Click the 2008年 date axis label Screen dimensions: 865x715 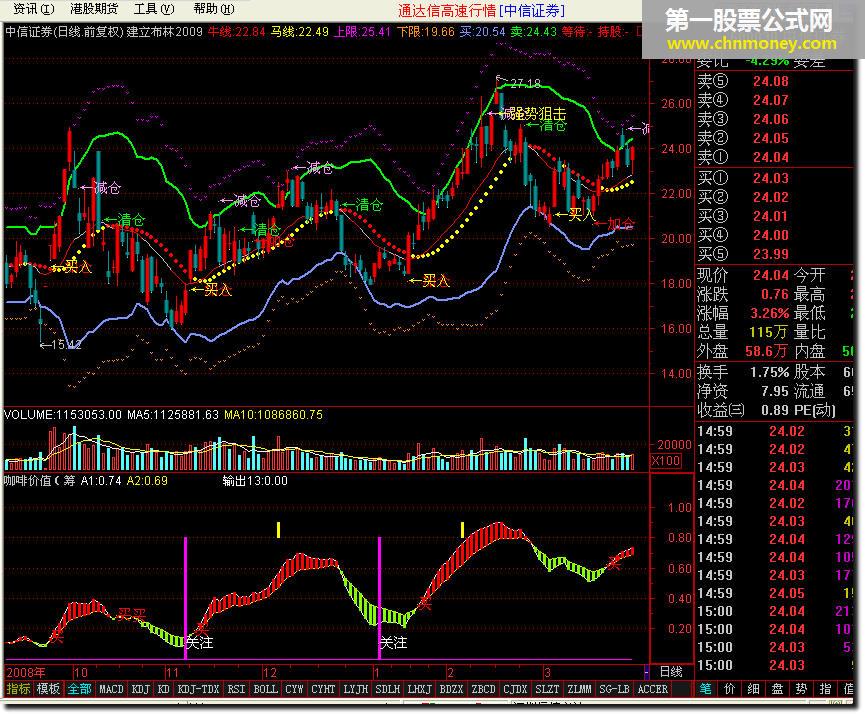26,672
